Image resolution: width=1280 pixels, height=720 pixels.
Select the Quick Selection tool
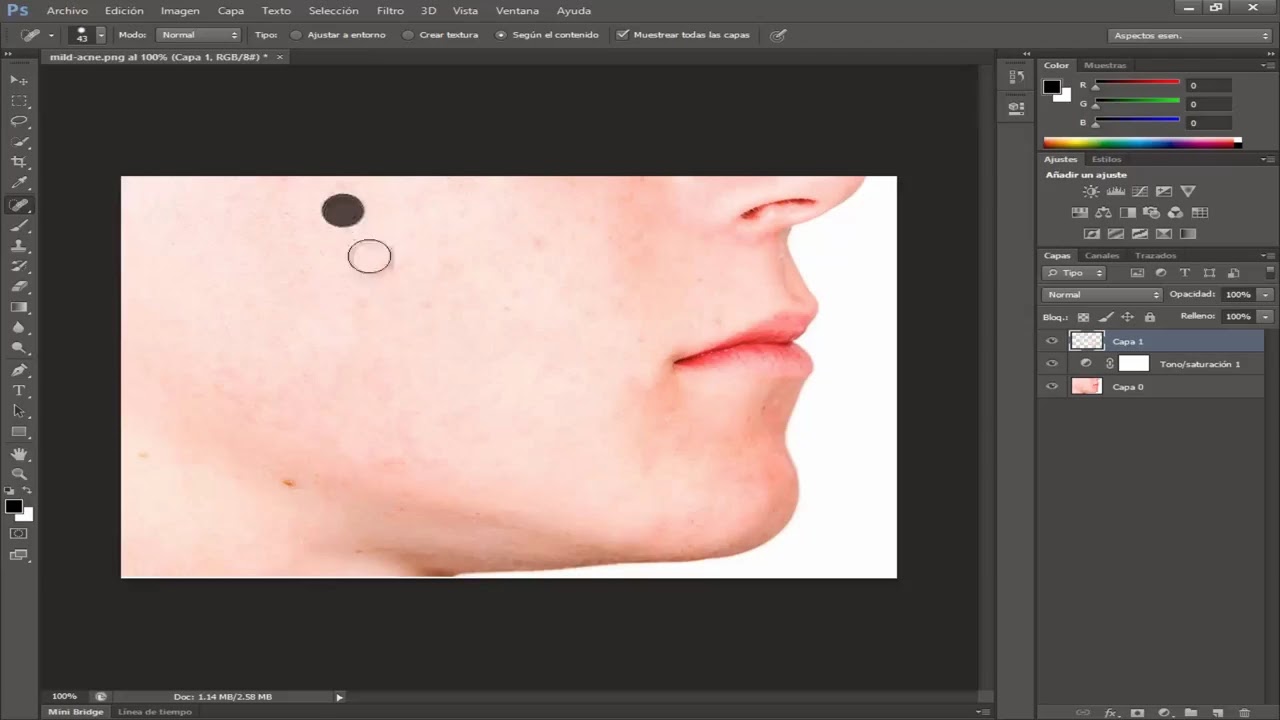[x=19, y=142]
